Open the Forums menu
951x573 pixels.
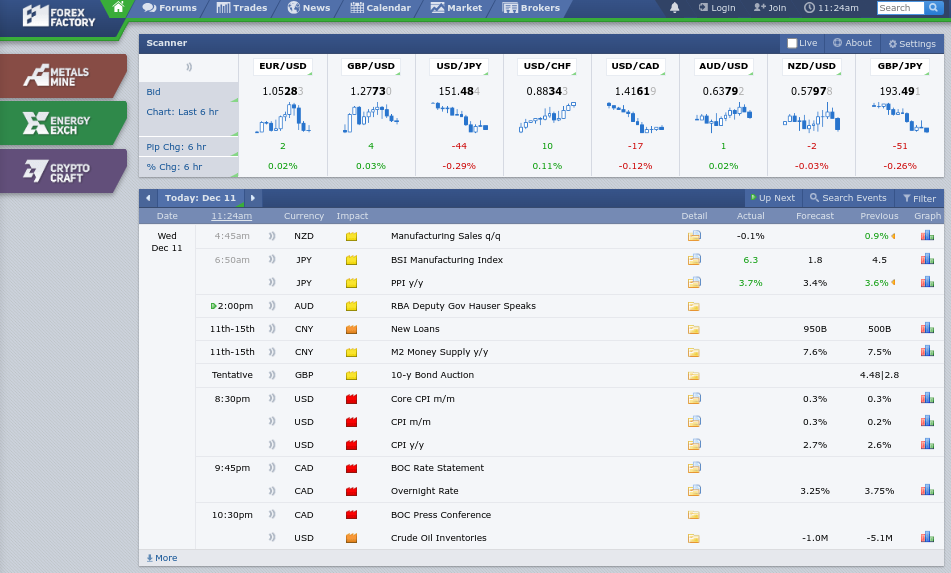[170, 8]
